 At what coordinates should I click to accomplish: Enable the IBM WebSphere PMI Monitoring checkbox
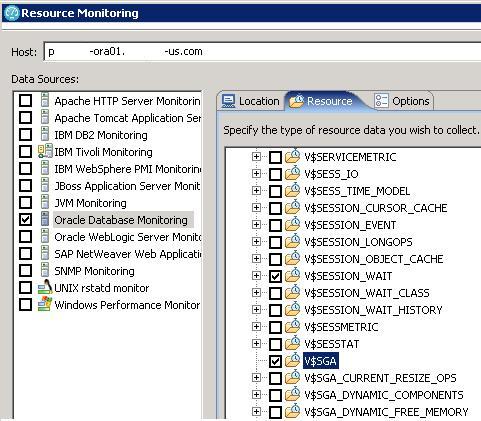(26, 169)
